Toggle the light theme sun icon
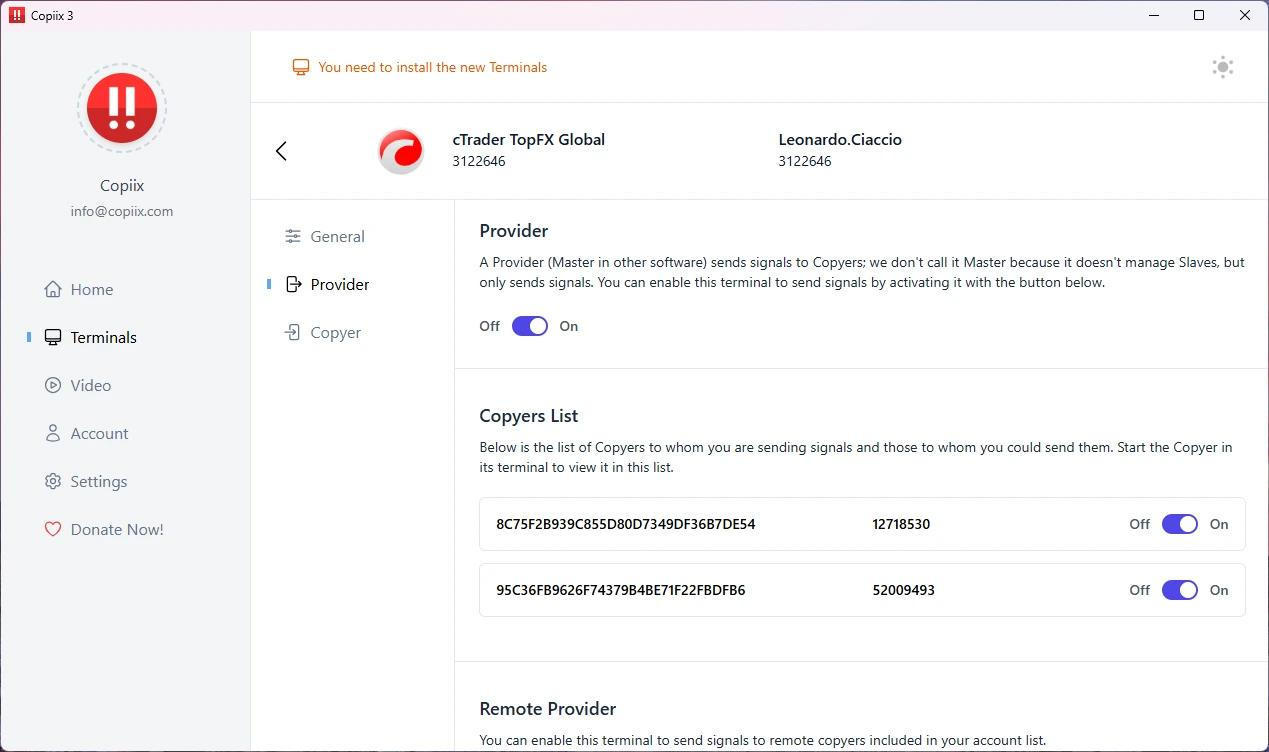 tap(1222, 67)
